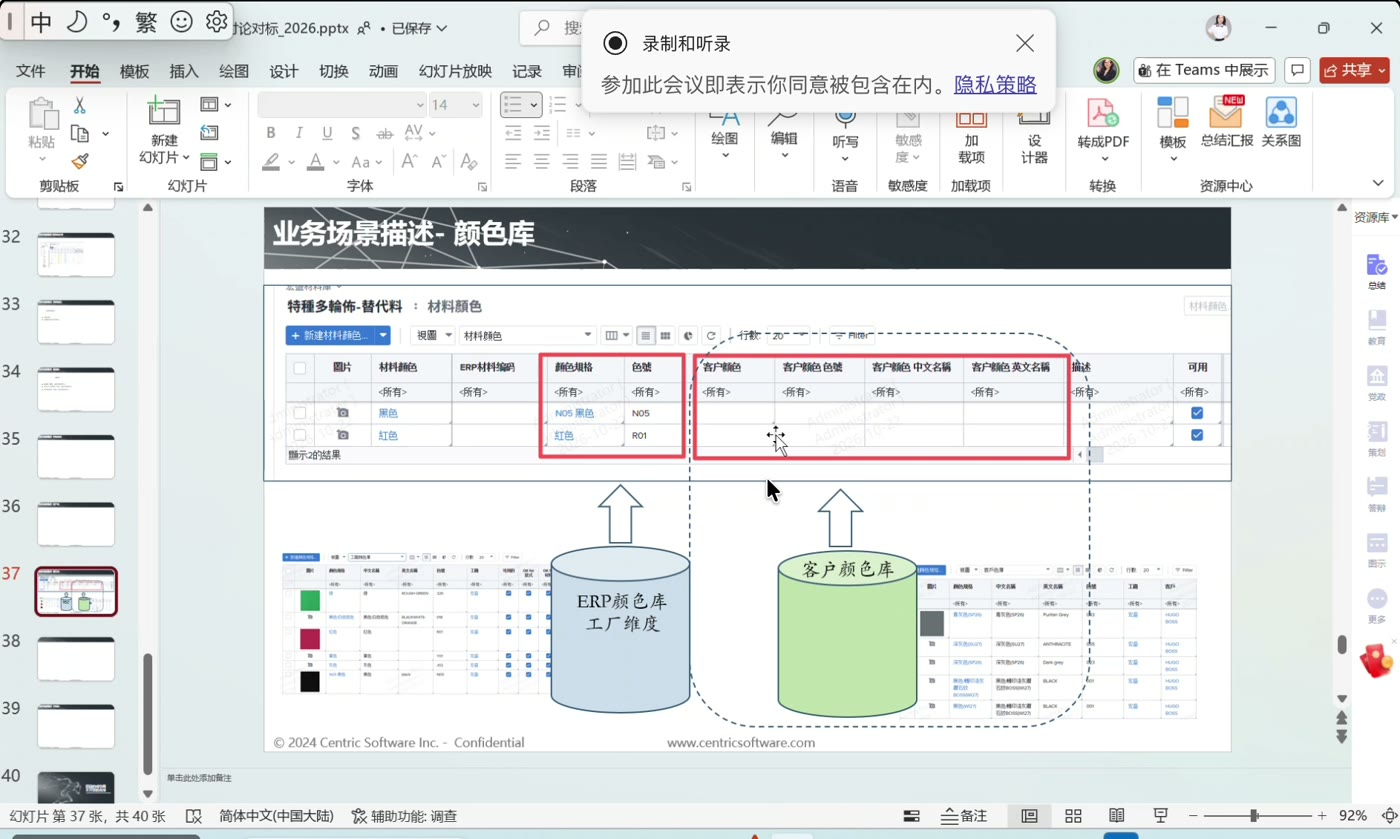Open the 关系图 relationship diagram icon
The width and height of the screenshot is (1400, 839).
click(x=1281, y=112)
